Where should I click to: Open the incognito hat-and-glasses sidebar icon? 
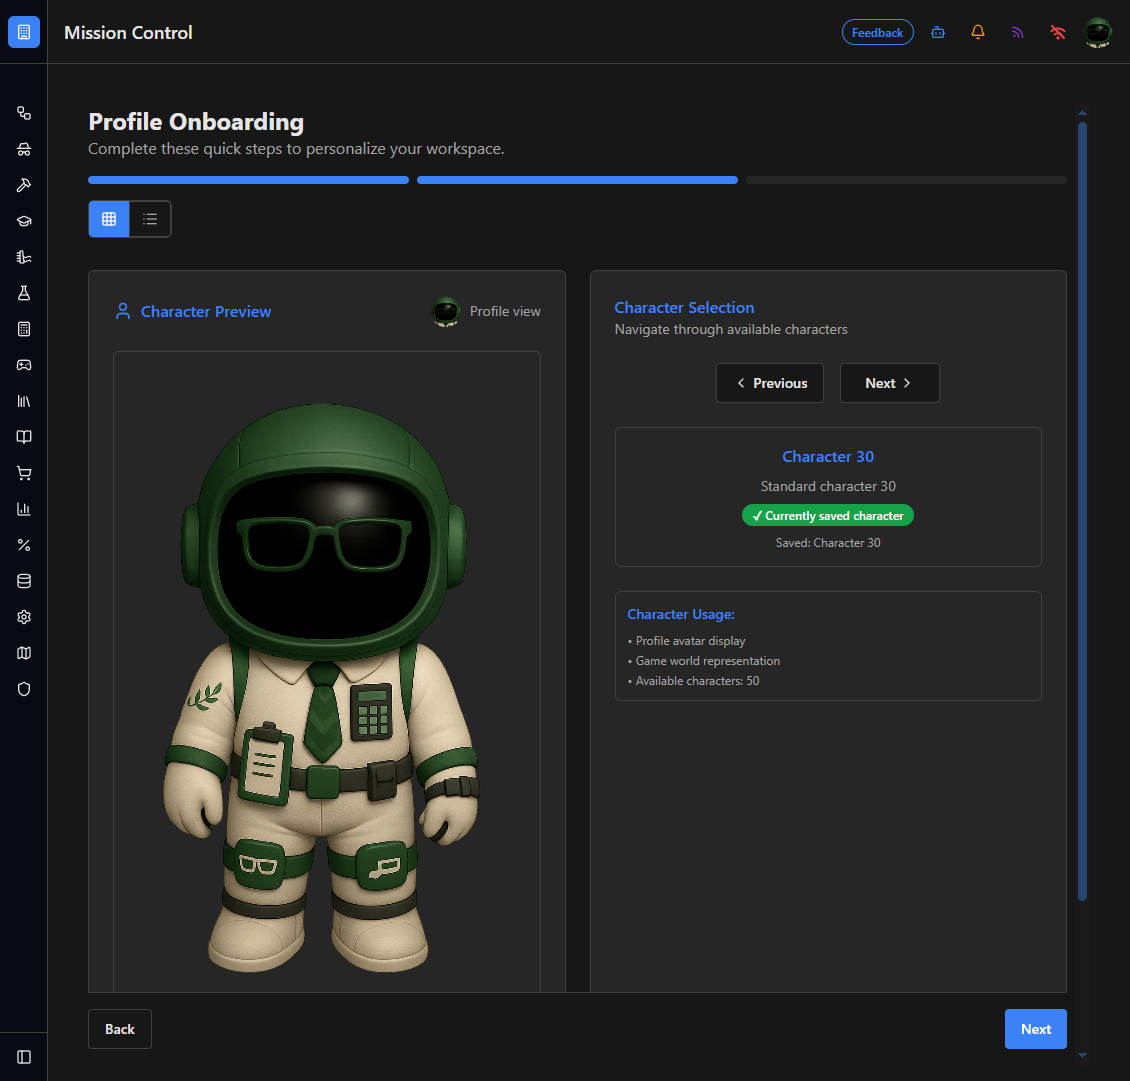(24, 149)
